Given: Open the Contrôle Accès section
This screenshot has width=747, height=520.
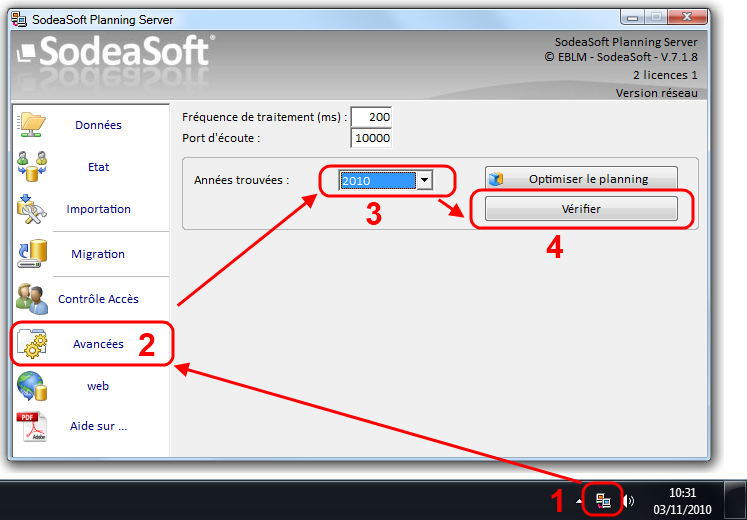Looking at the screenshot, I should point(99,299).
